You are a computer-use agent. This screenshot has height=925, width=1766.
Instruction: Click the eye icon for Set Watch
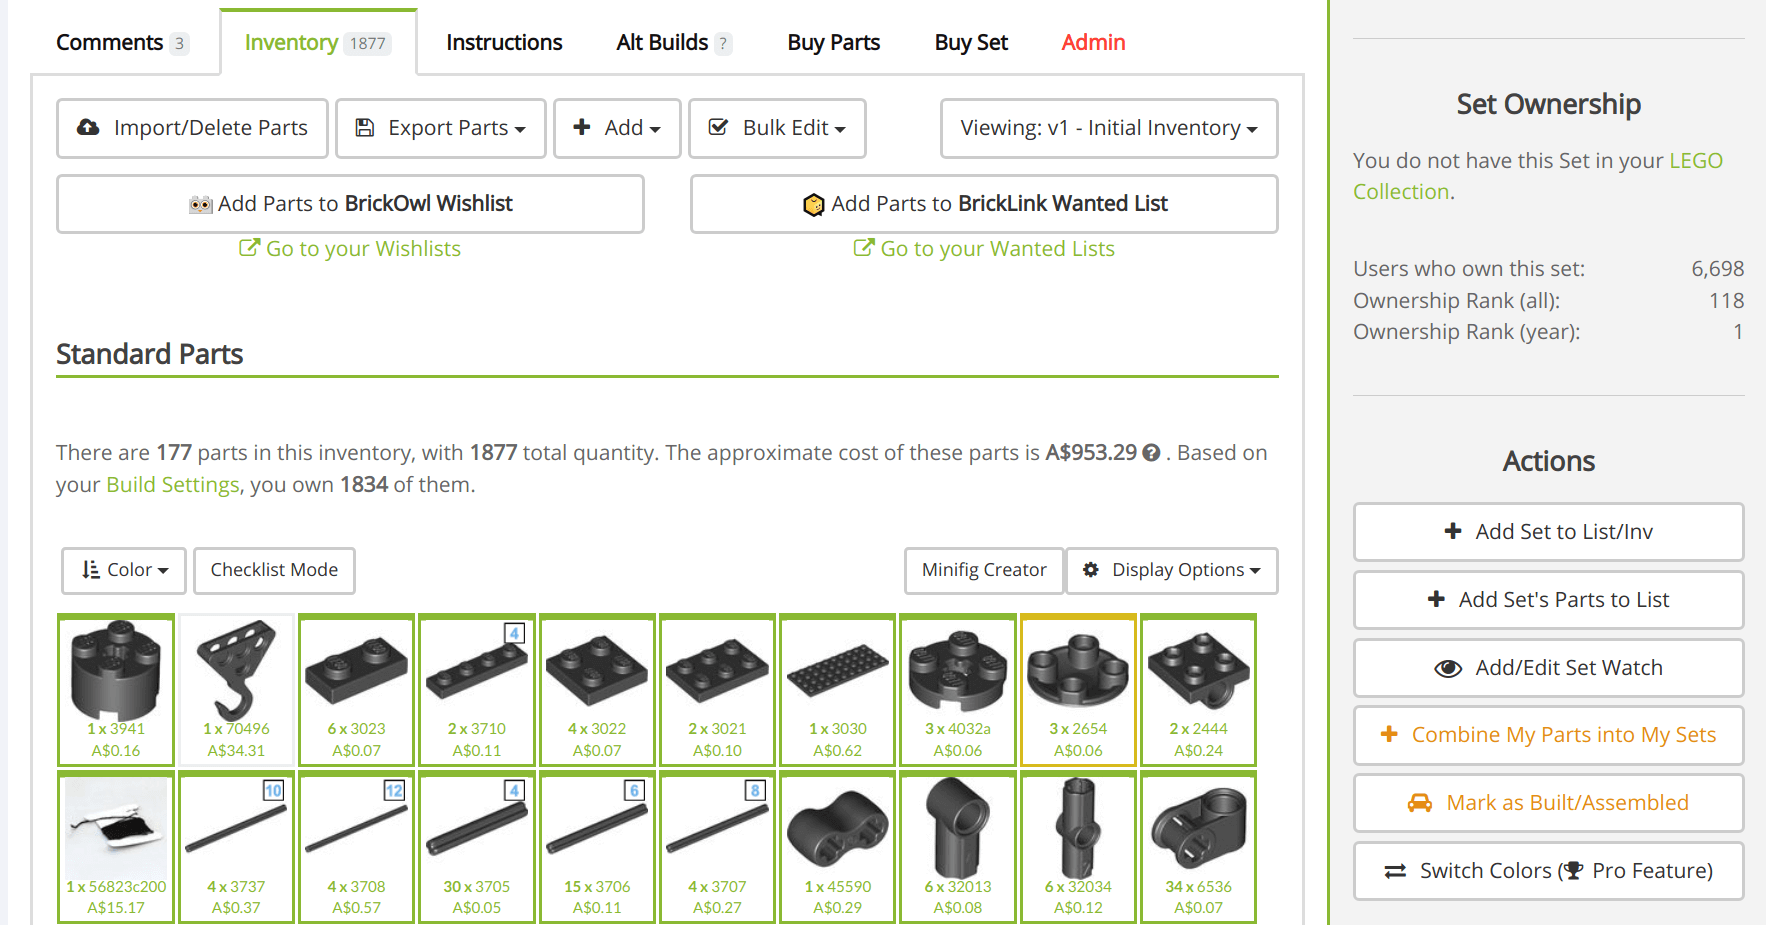click(1447, 669)
